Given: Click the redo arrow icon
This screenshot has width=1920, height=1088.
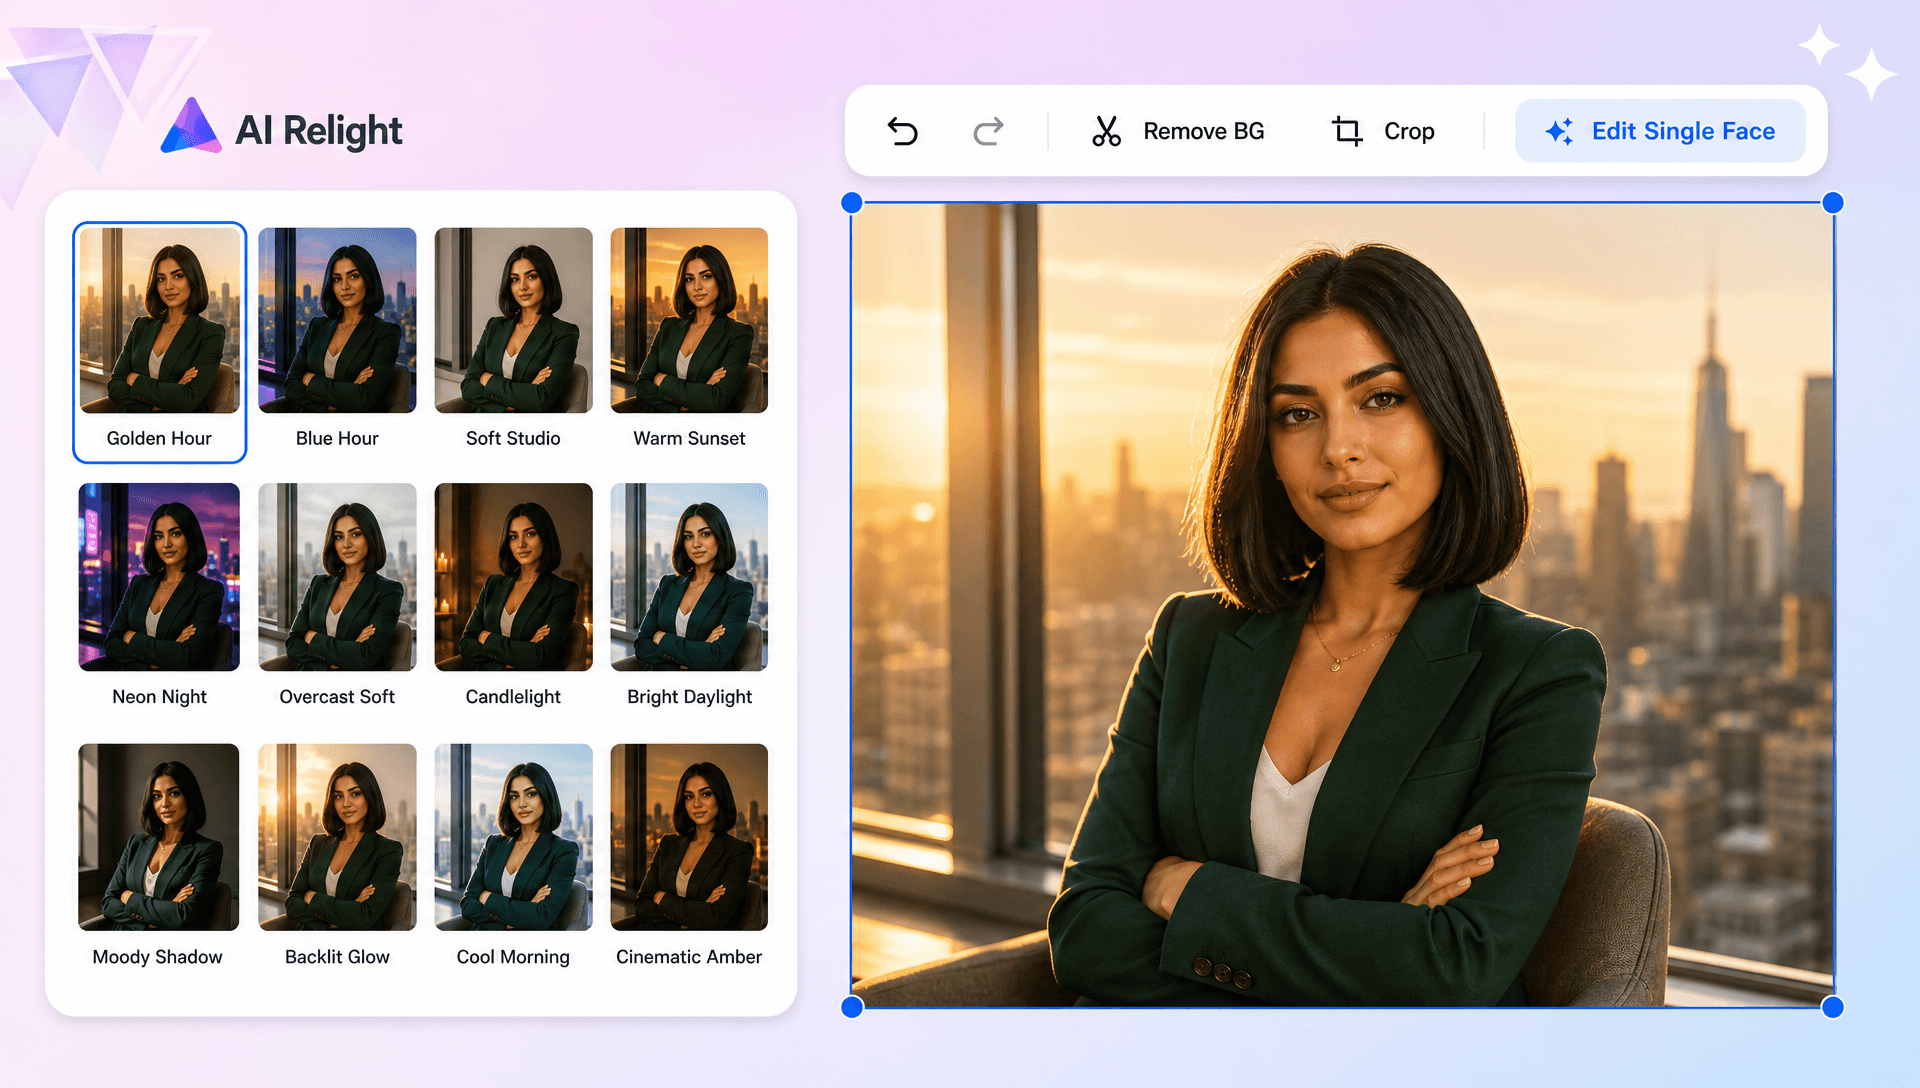Looking at the screenshot, I should [x=988, y=131].
